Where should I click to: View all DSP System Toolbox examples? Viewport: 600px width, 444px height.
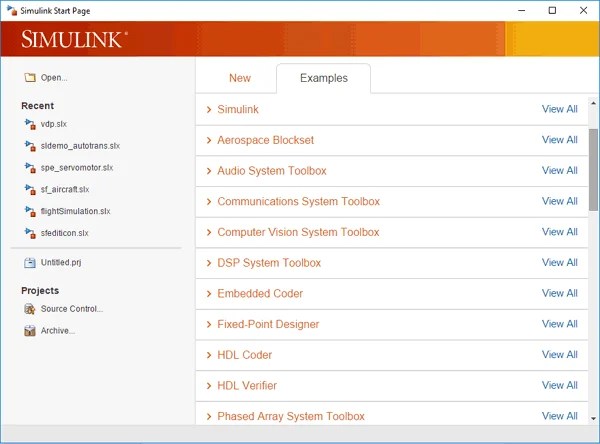point(559,263)
